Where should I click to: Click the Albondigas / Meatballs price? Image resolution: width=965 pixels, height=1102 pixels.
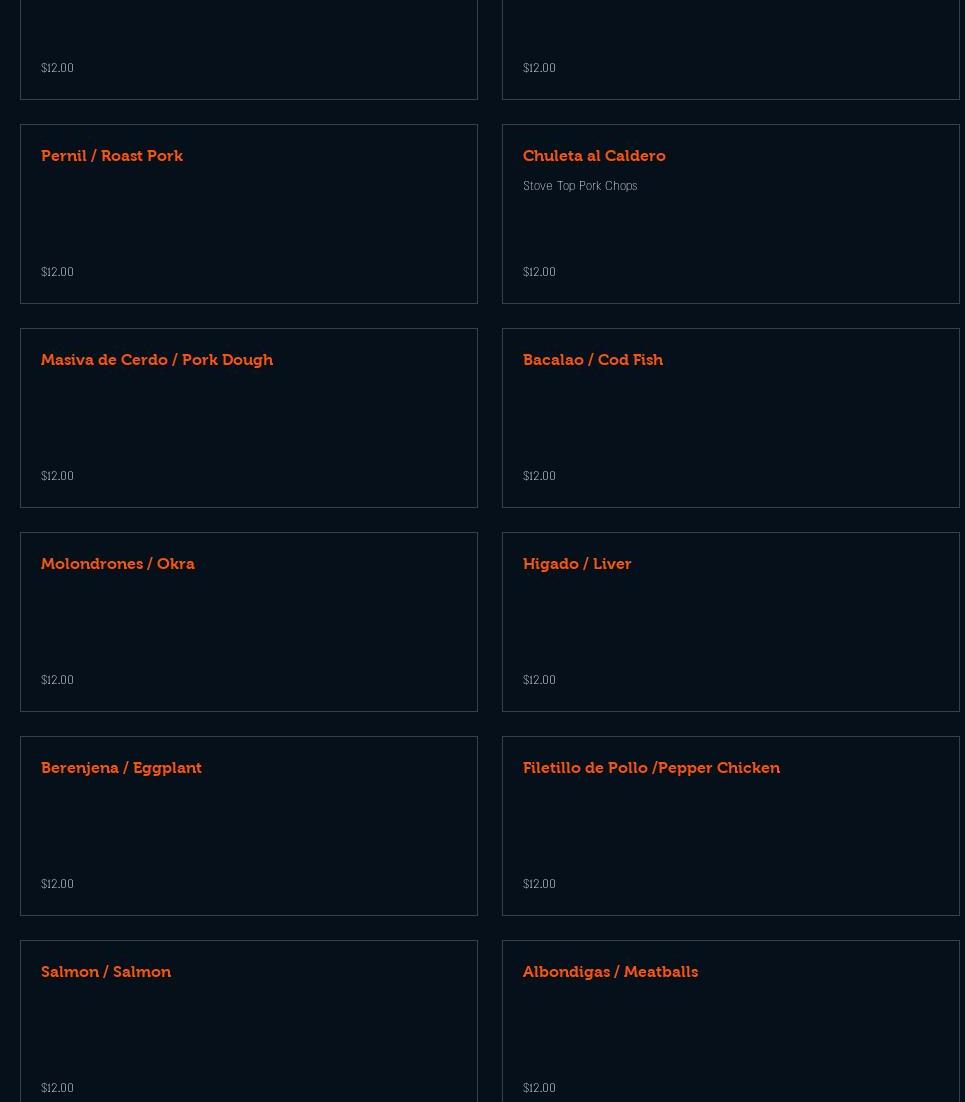[x=539, y=1088]
